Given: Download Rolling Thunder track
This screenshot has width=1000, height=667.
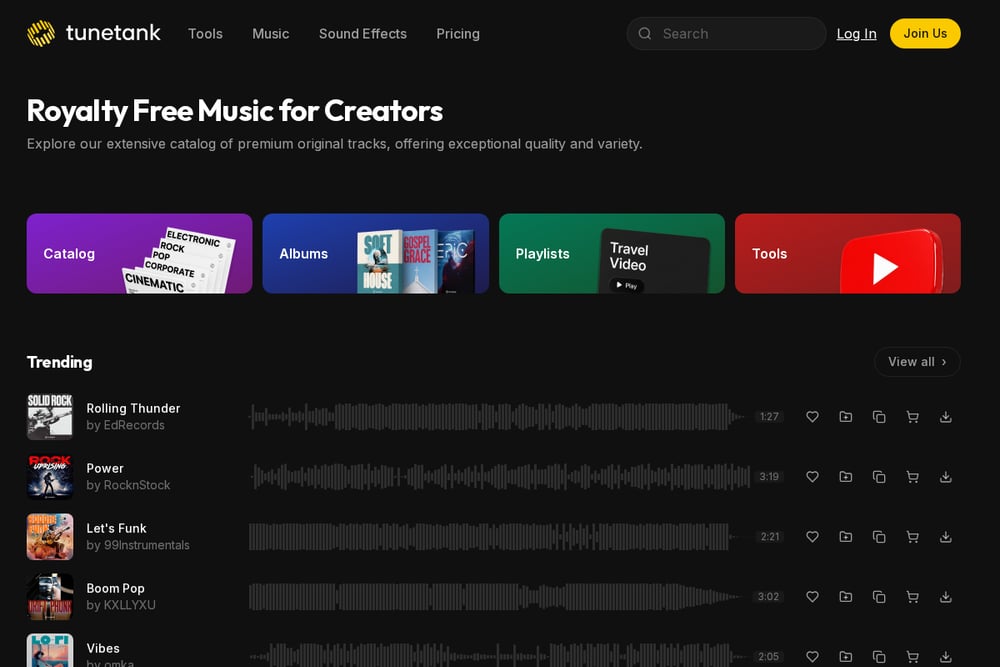Looking at the screenshot, I should point(946,417).
